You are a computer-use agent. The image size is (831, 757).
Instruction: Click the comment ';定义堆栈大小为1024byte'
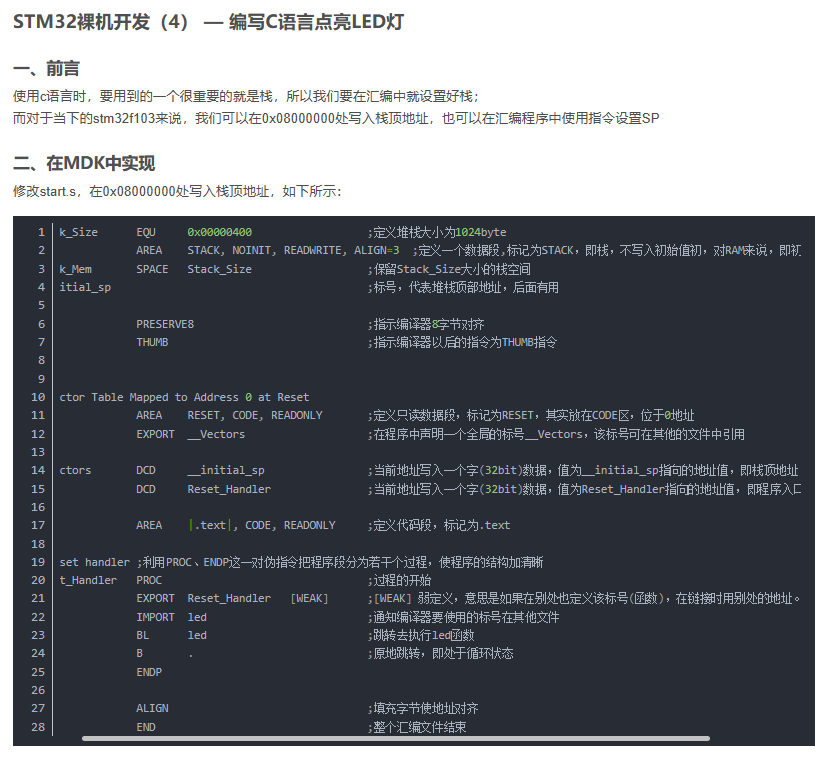[x=437, y=232]
